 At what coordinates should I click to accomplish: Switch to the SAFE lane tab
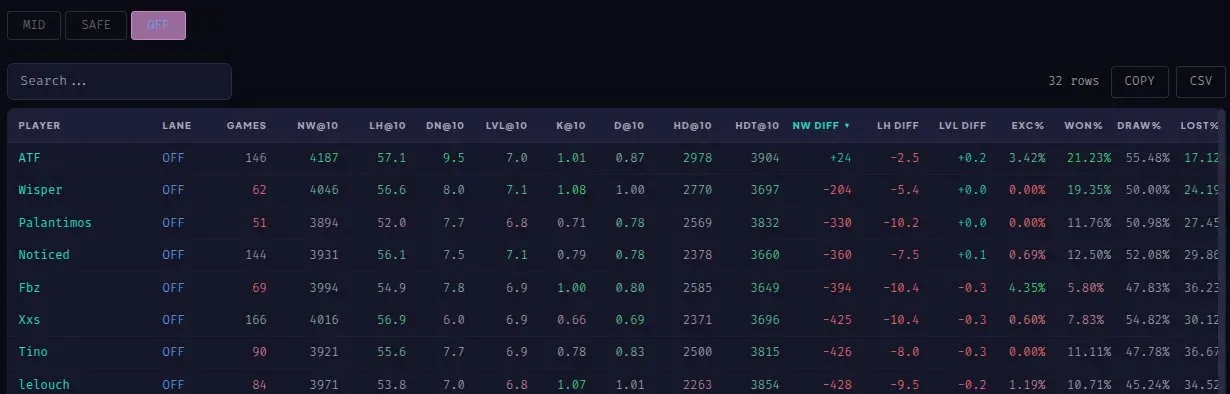pyautogui.click(x=96, y=25)
